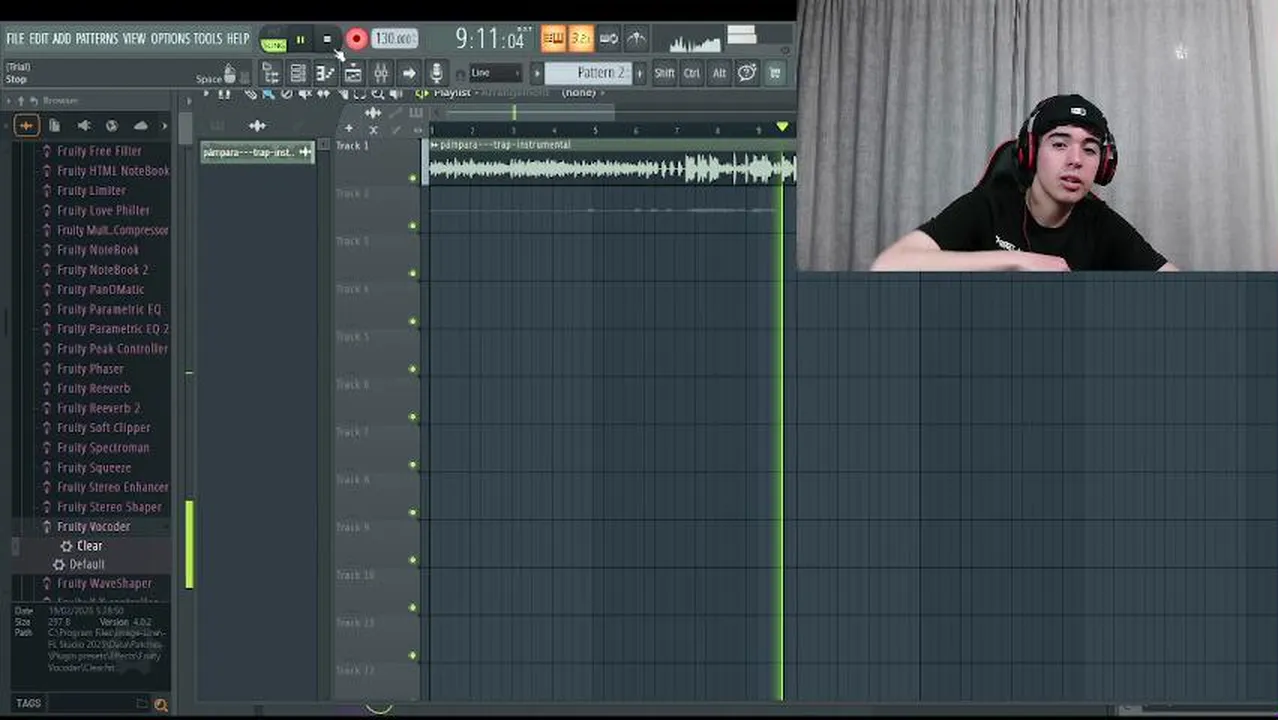
Task: Open the piano roll icon
Action: click(325, 73)
